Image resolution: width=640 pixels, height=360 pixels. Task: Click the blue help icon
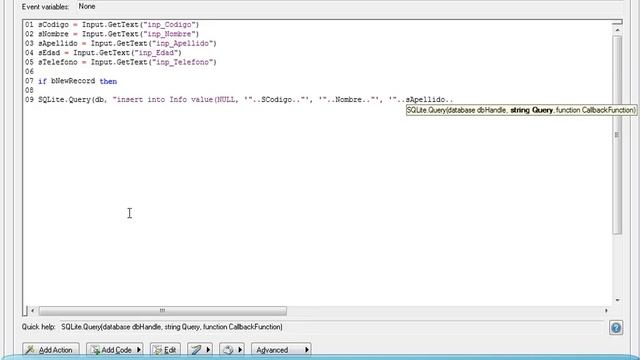(x=616, y=327)
